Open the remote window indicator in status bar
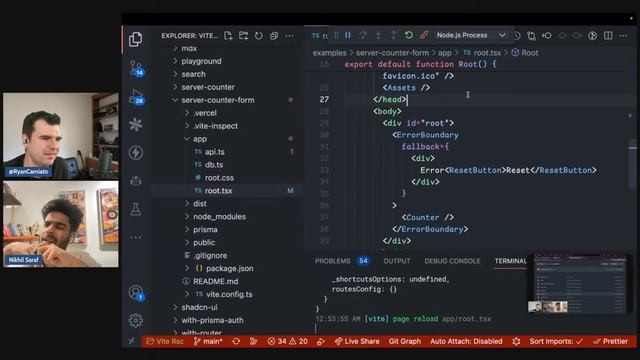This screenshot has height=360, width=640. point(131,341)
